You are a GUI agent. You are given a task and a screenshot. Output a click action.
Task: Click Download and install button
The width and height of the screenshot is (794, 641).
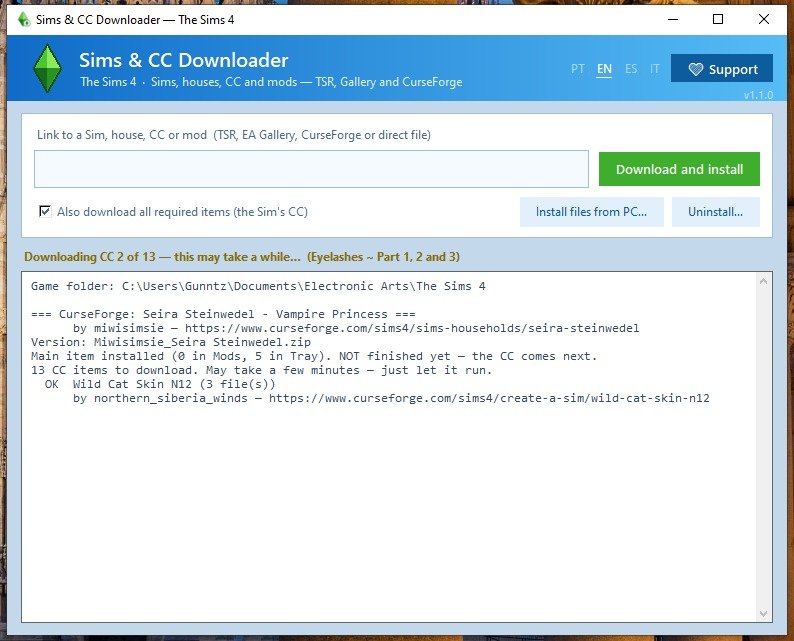[679, 169]
